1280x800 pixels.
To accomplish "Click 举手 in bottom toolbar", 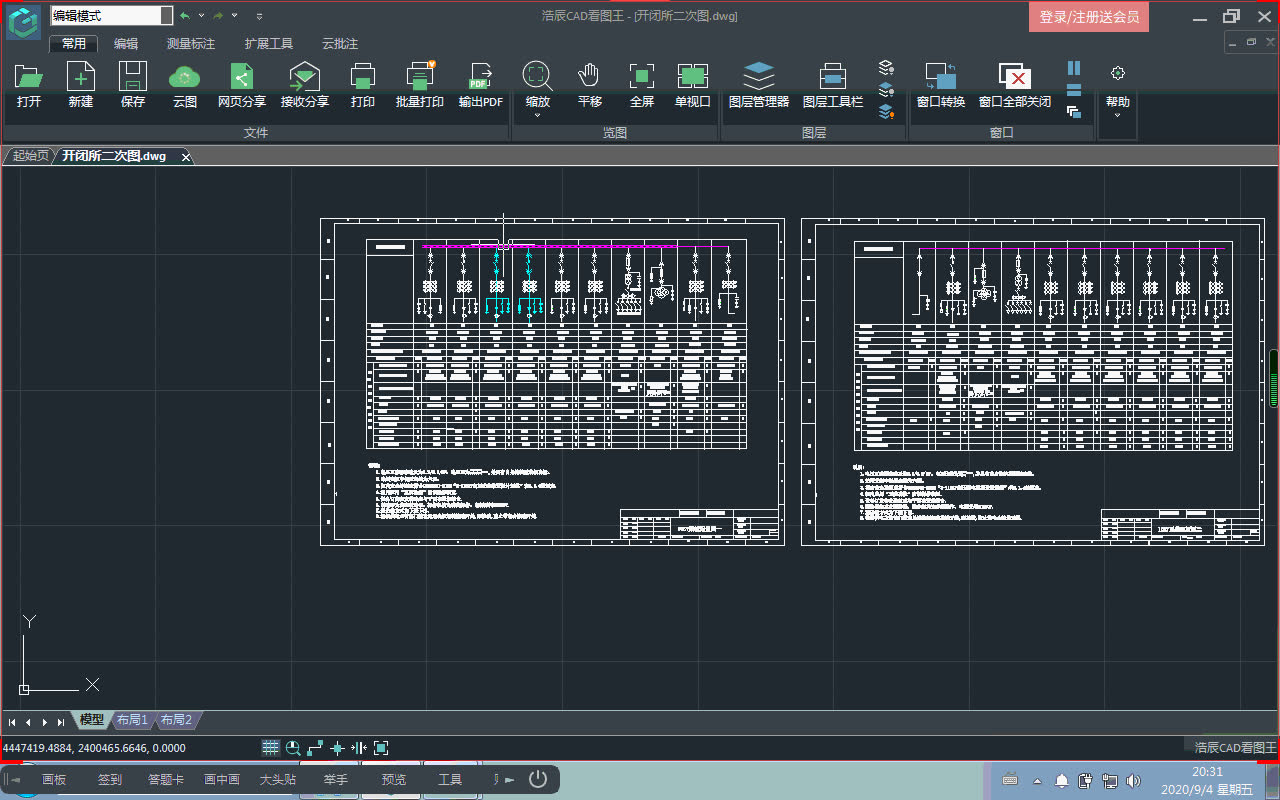I will click(x=335, y=780).
